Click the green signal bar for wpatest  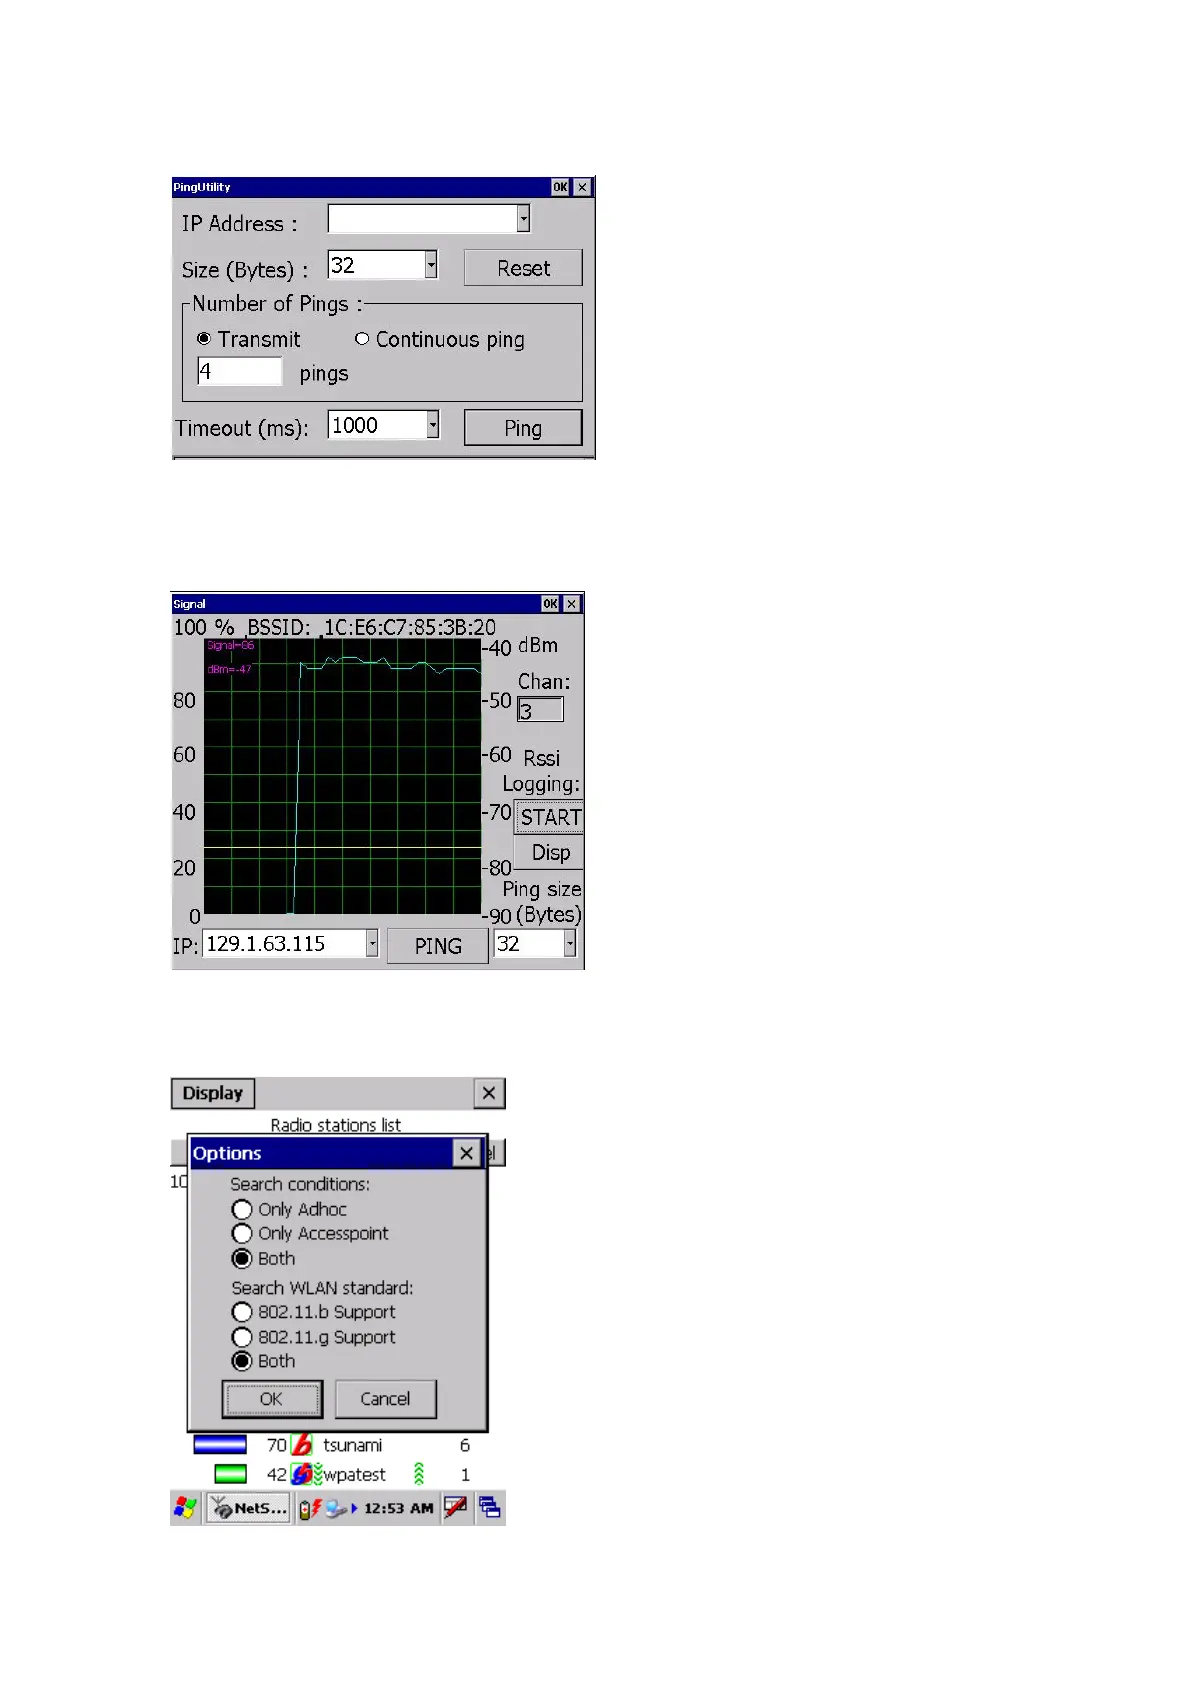point(230,1474)
